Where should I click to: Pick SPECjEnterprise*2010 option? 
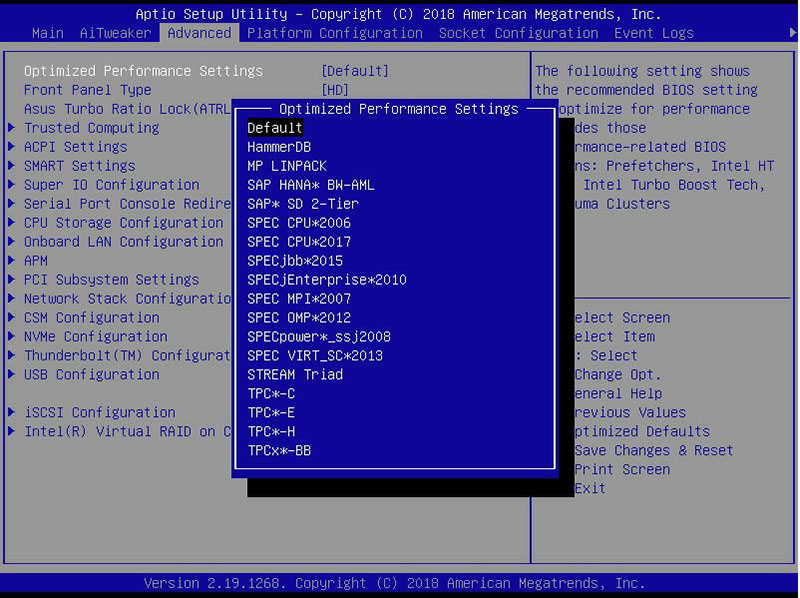[x=327, y=280]
